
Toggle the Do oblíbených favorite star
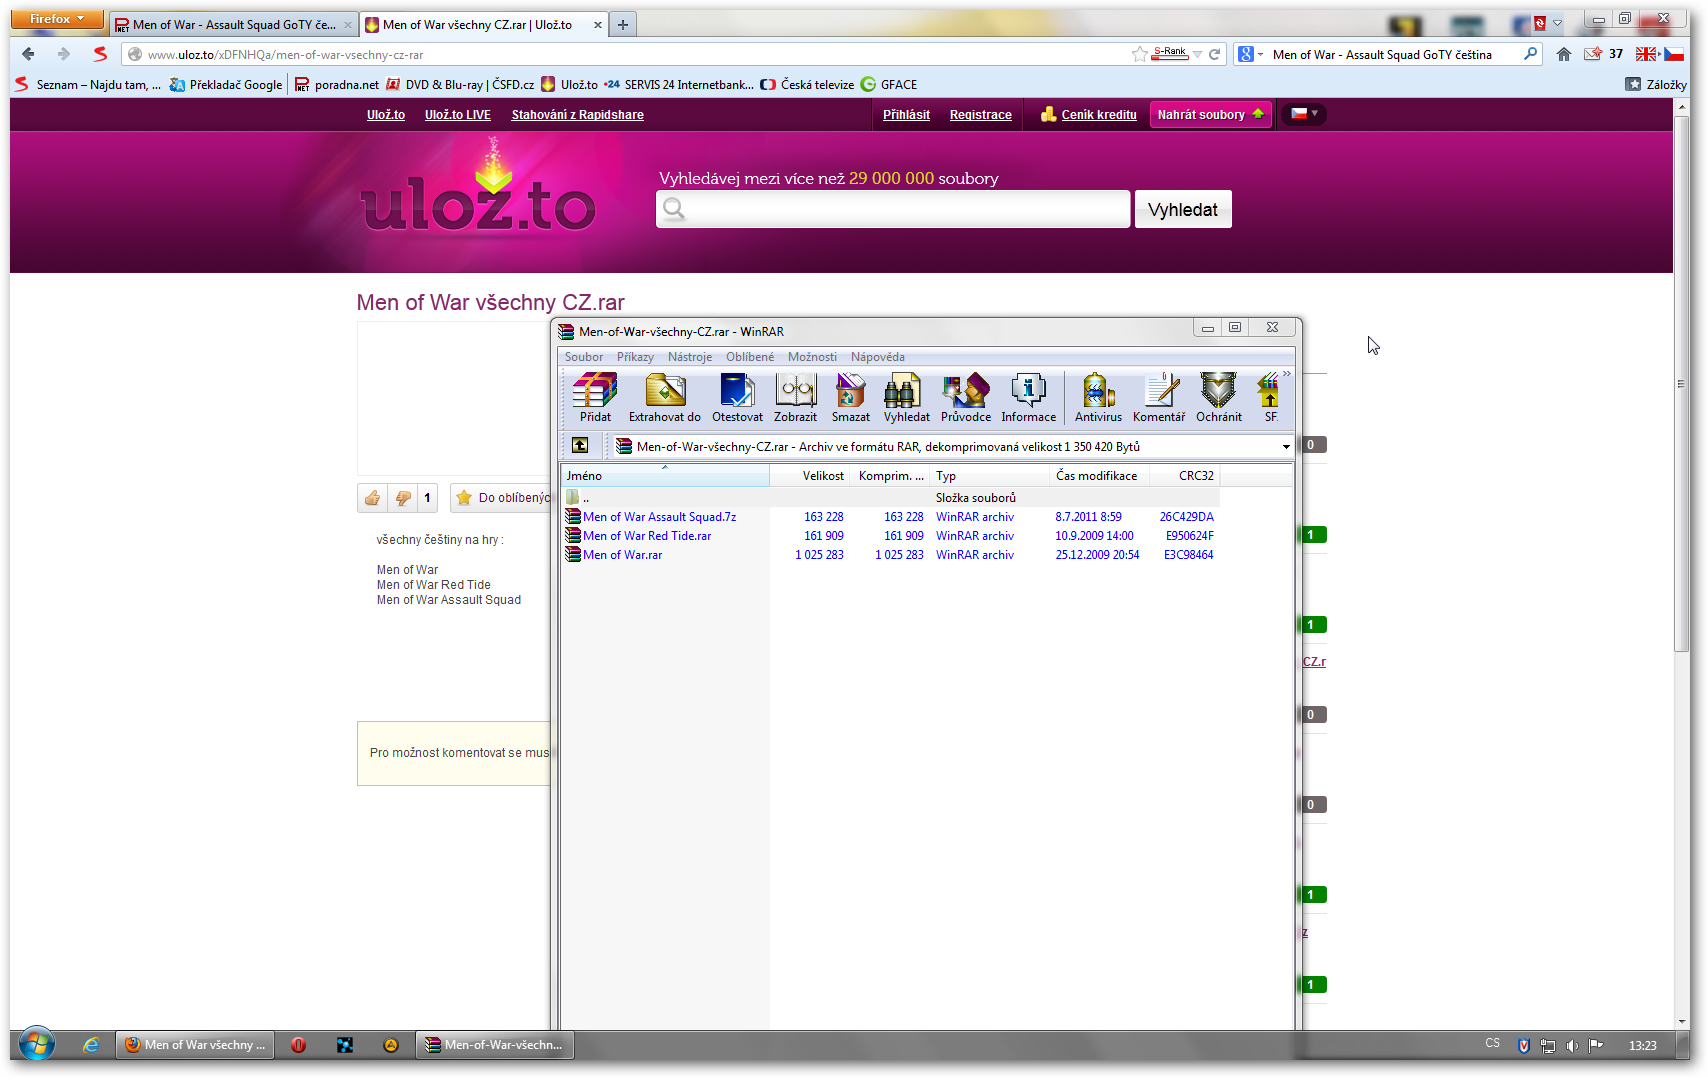pyautogui.click(x=464, y=498)
